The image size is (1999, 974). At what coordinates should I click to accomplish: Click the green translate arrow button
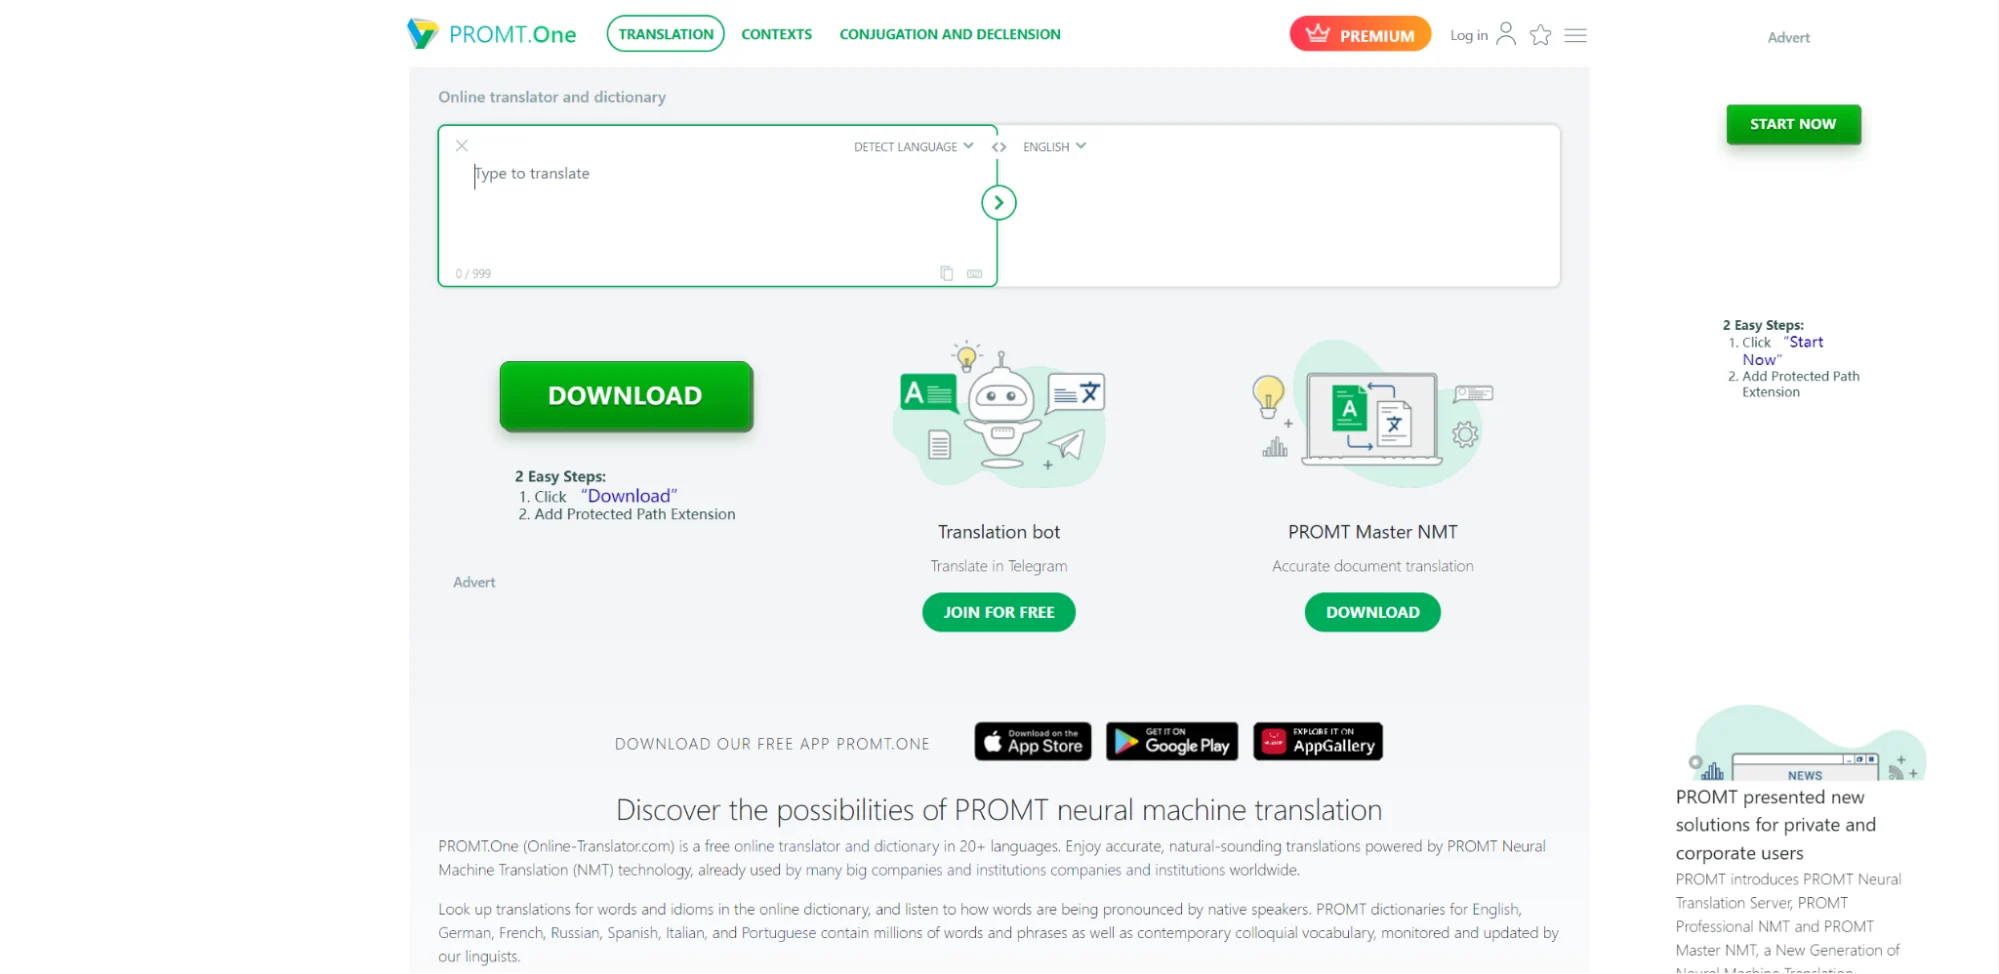point(999,203)
